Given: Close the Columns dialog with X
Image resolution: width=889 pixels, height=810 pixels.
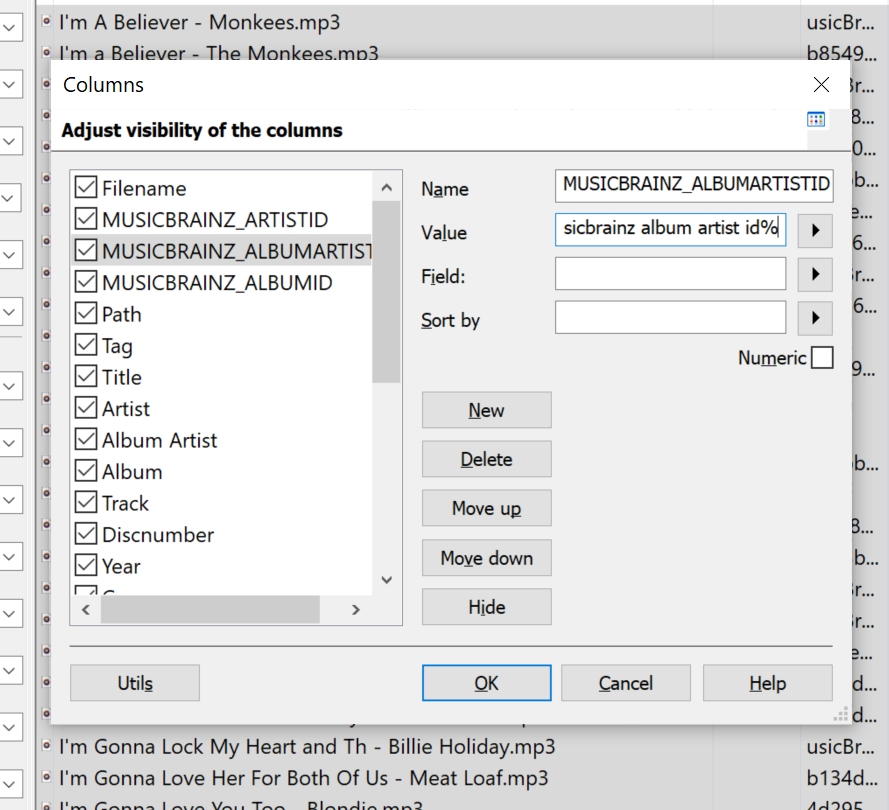Looking at the screenshot, I should (821, 85).
